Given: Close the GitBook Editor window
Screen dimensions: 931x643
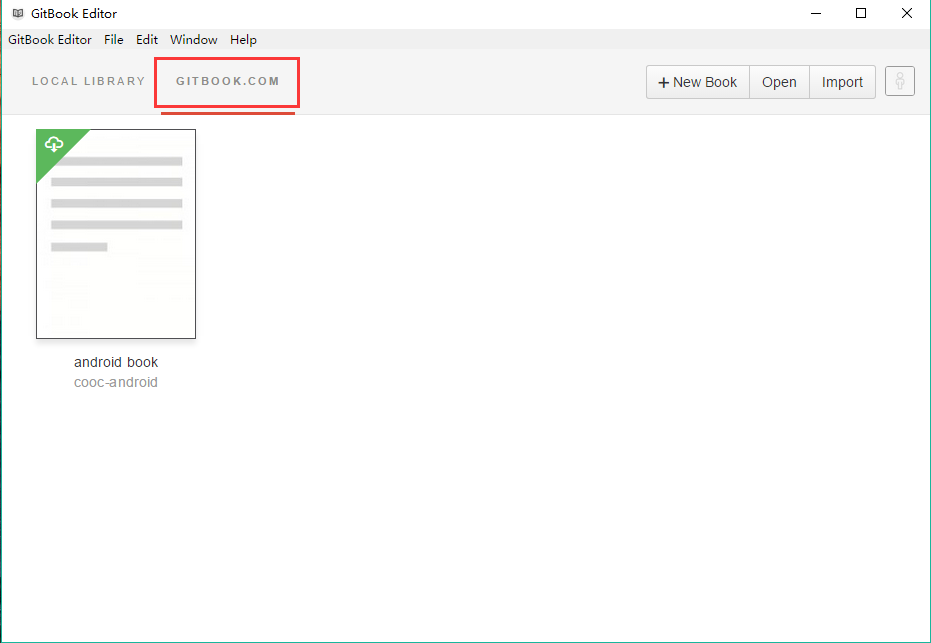Looking at the screenshot, I should coord(907,13).
